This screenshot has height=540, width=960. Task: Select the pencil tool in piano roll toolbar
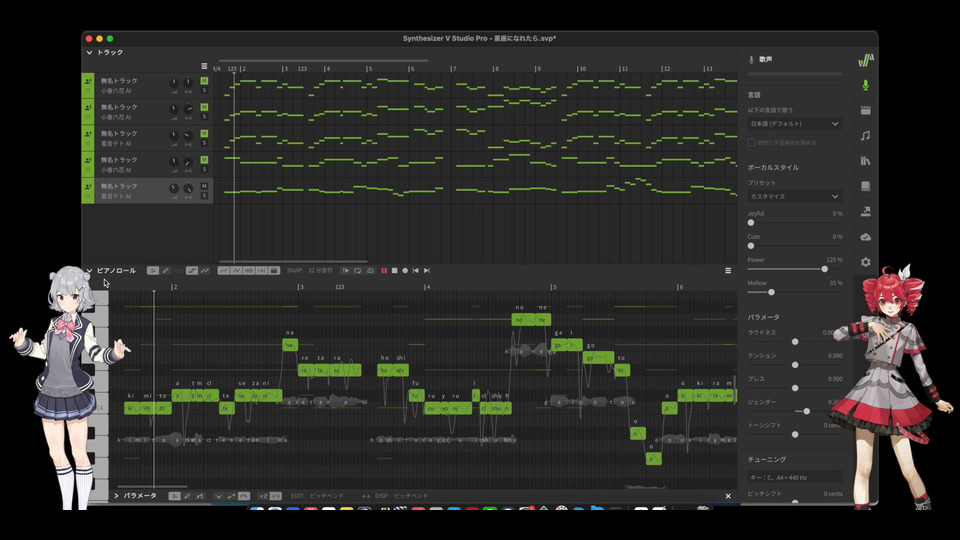[x=165, y=271]
